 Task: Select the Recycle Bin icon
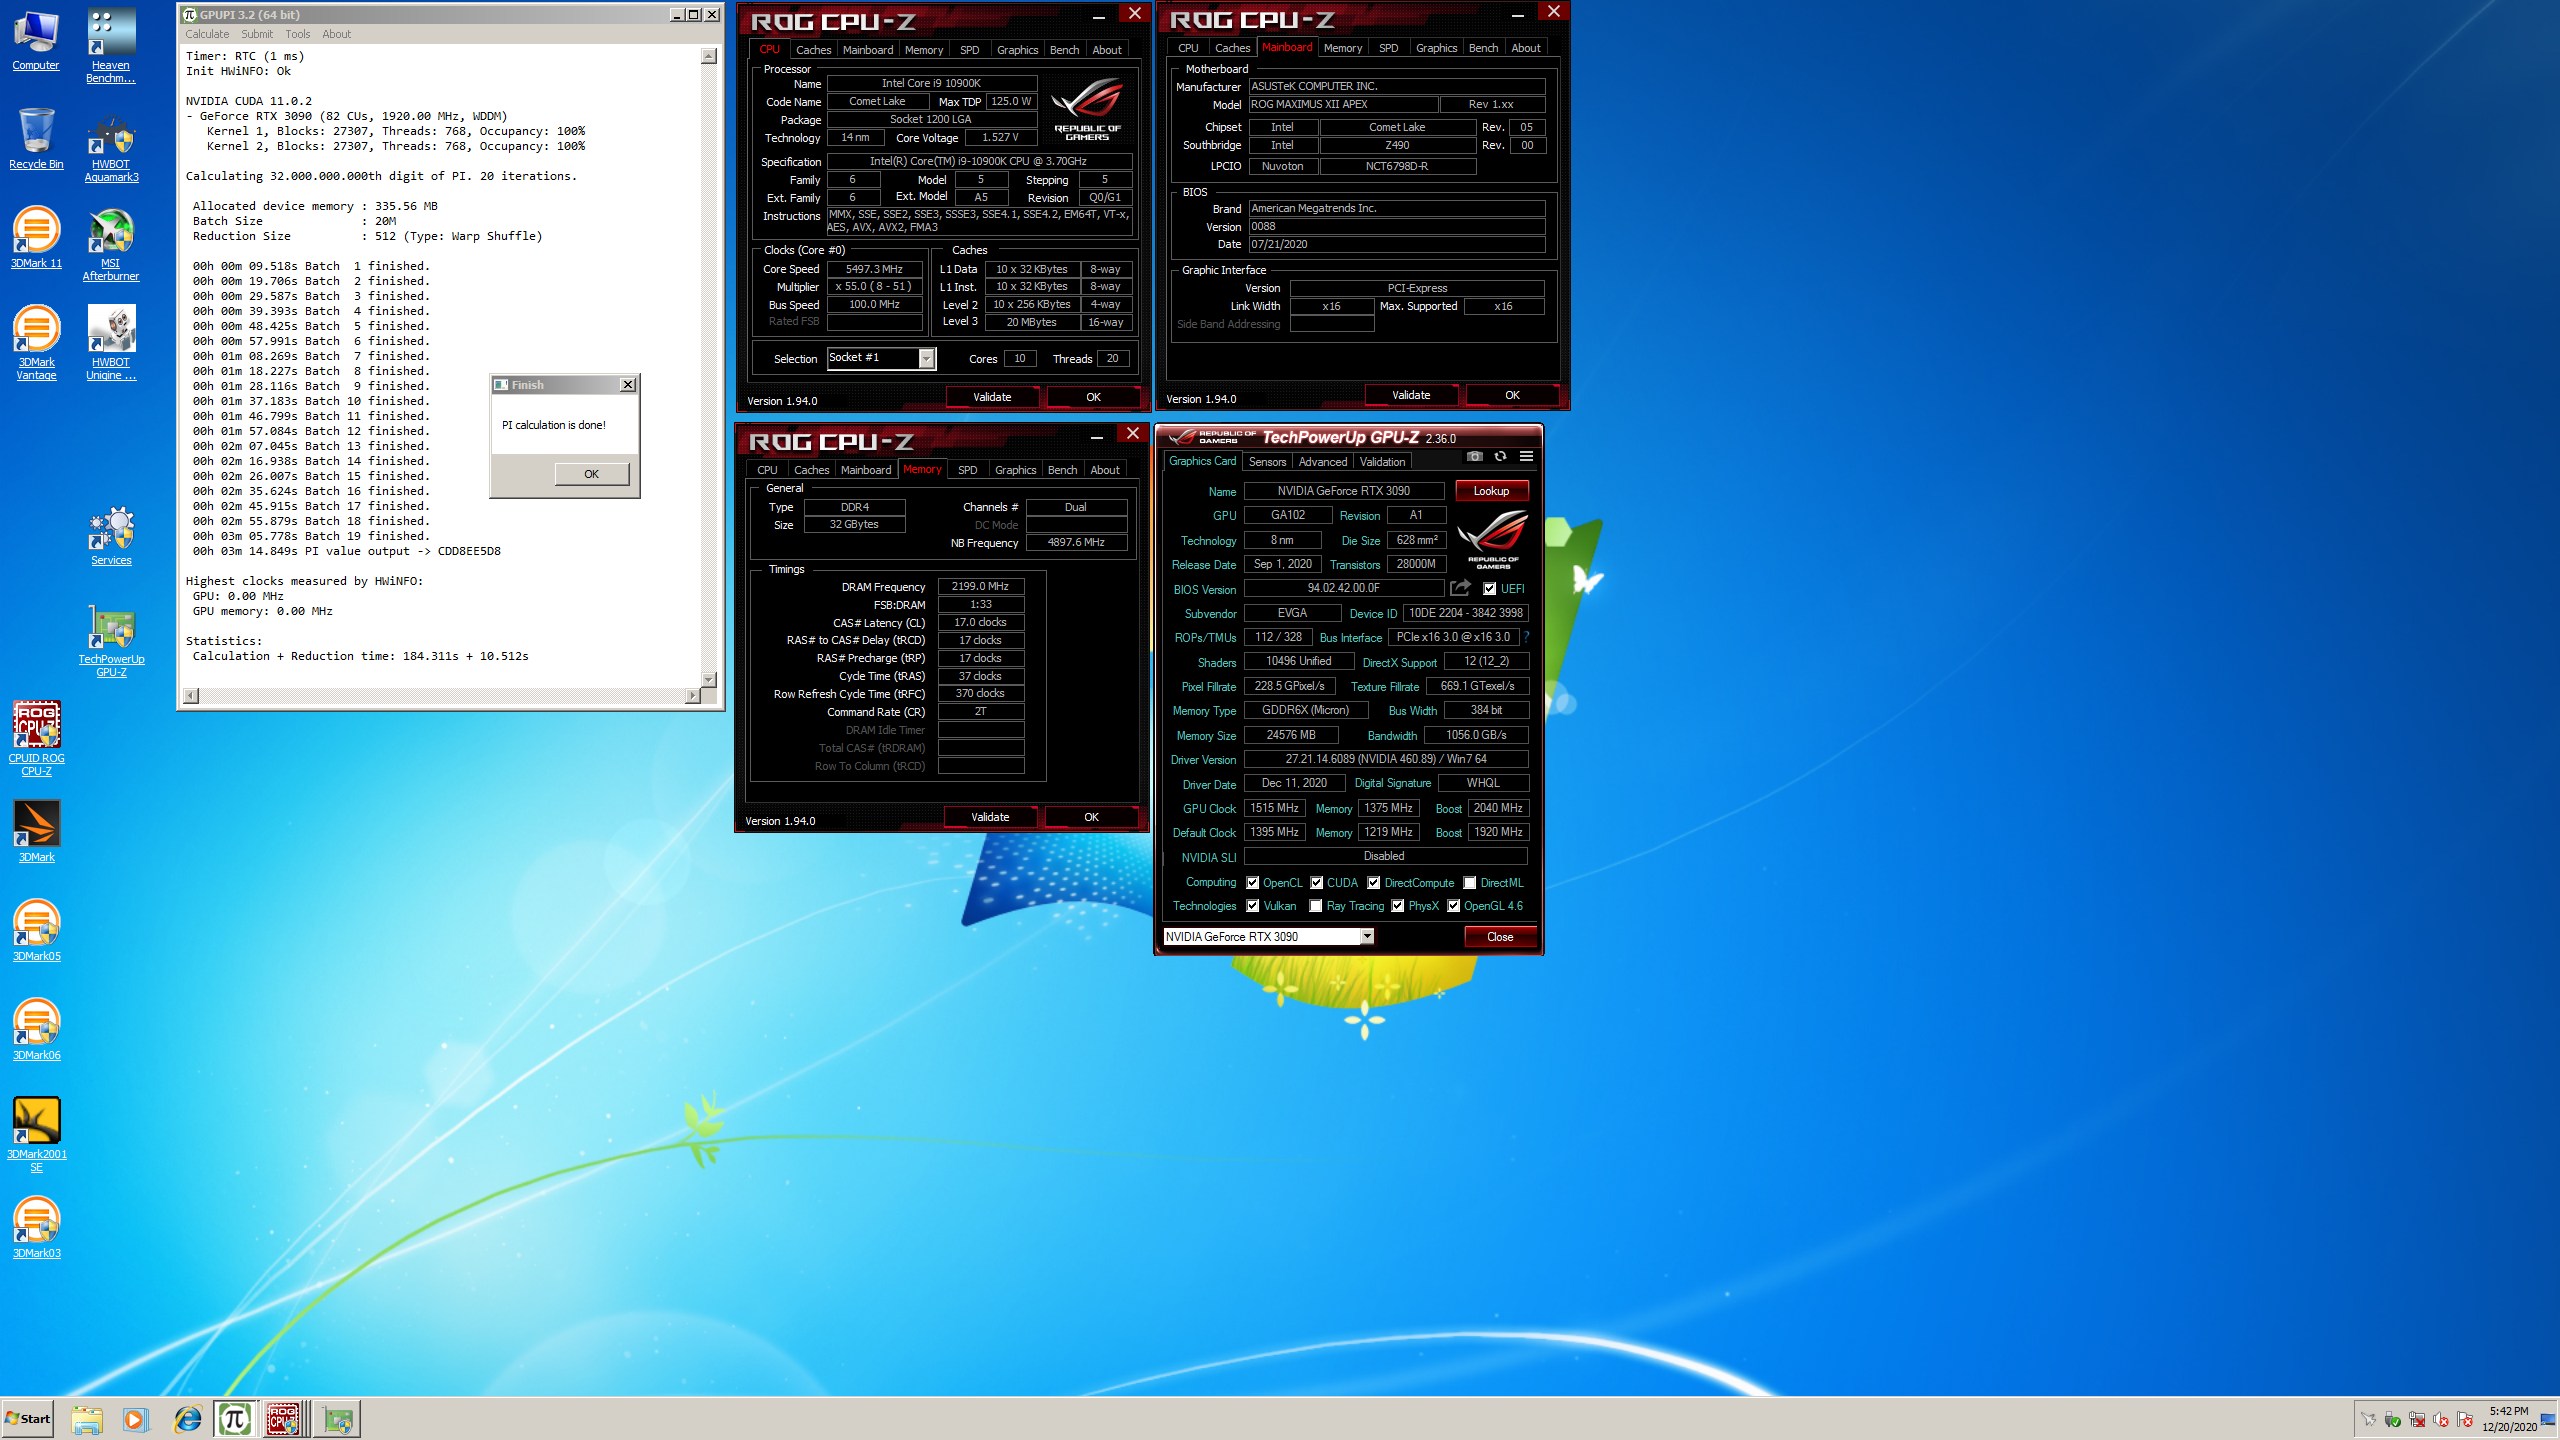coord(36,140)
